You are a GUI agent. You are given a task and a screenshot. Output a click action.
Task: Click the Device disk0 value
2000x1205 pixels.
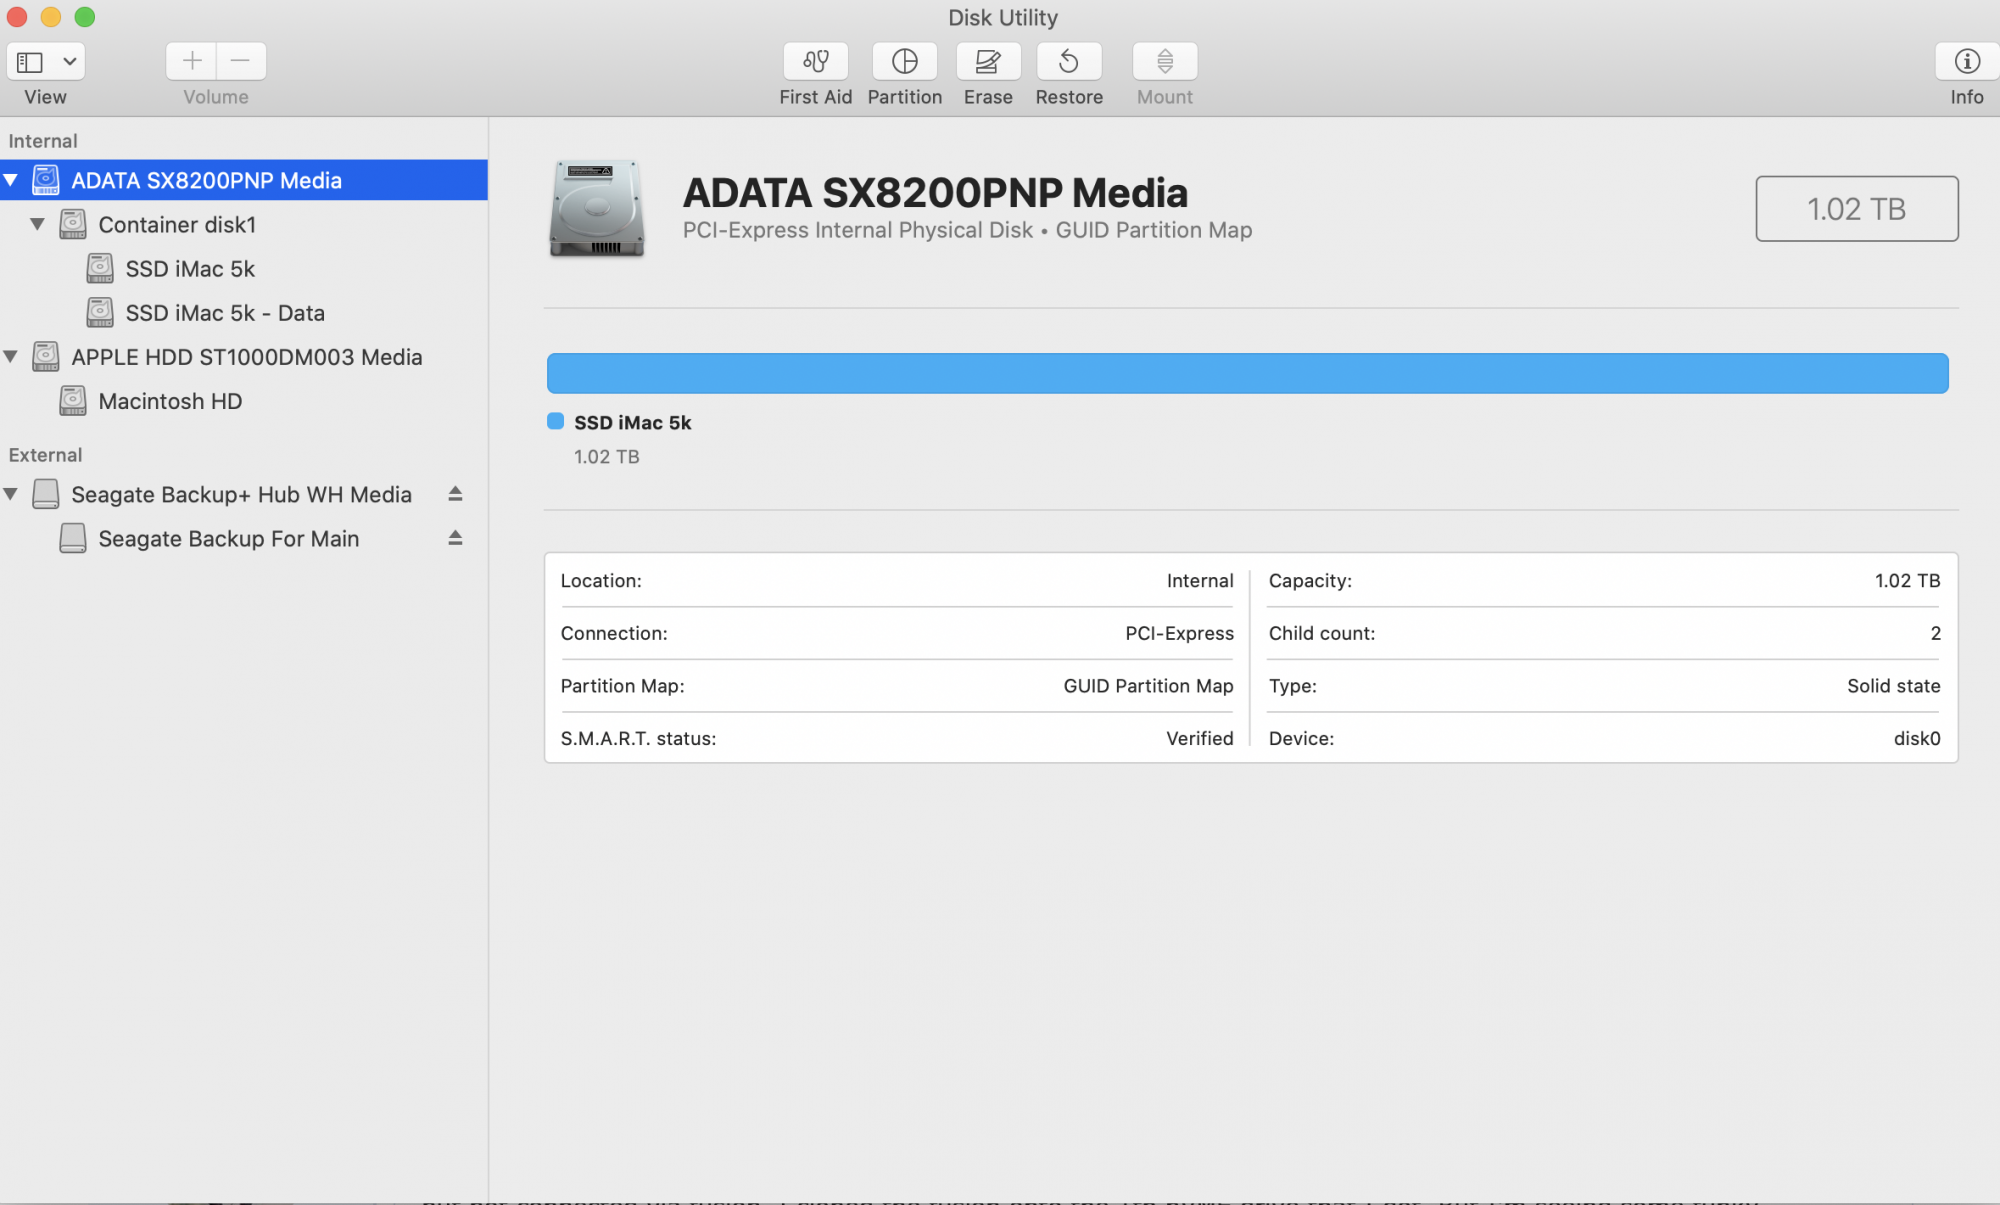point(1916,738)
